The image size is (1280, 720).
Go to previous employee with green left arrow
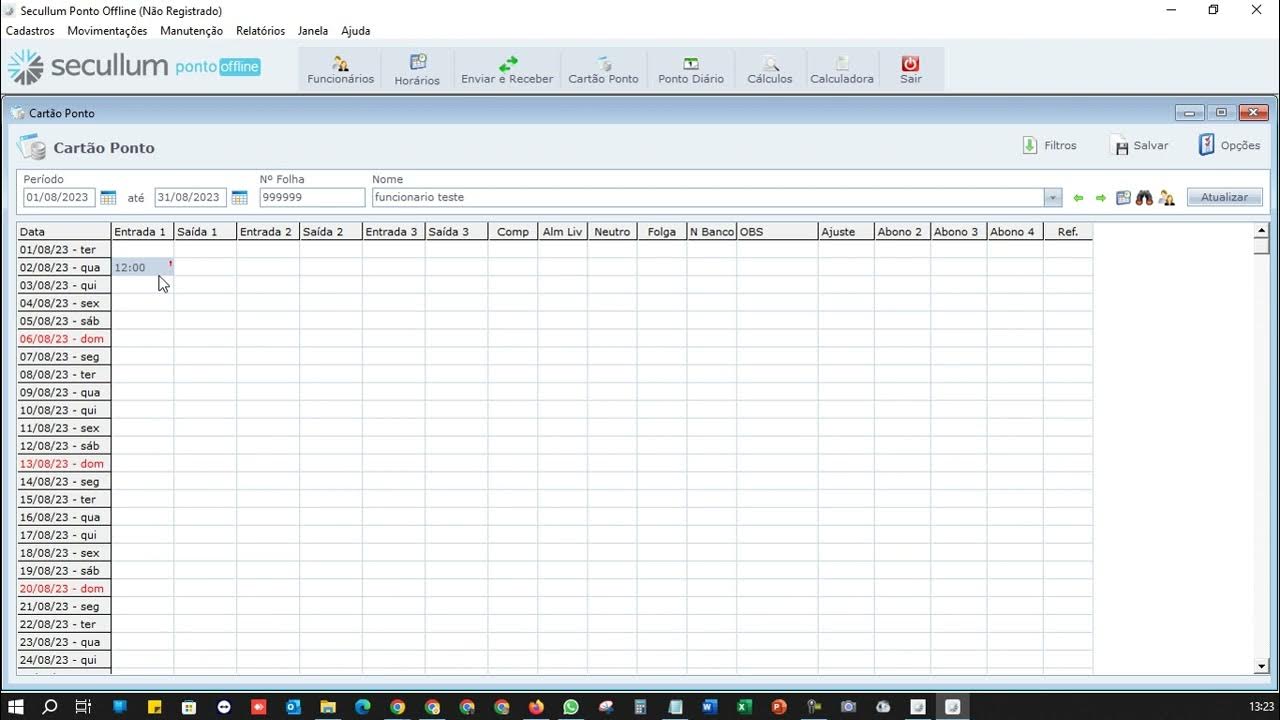click(1078, 198)
